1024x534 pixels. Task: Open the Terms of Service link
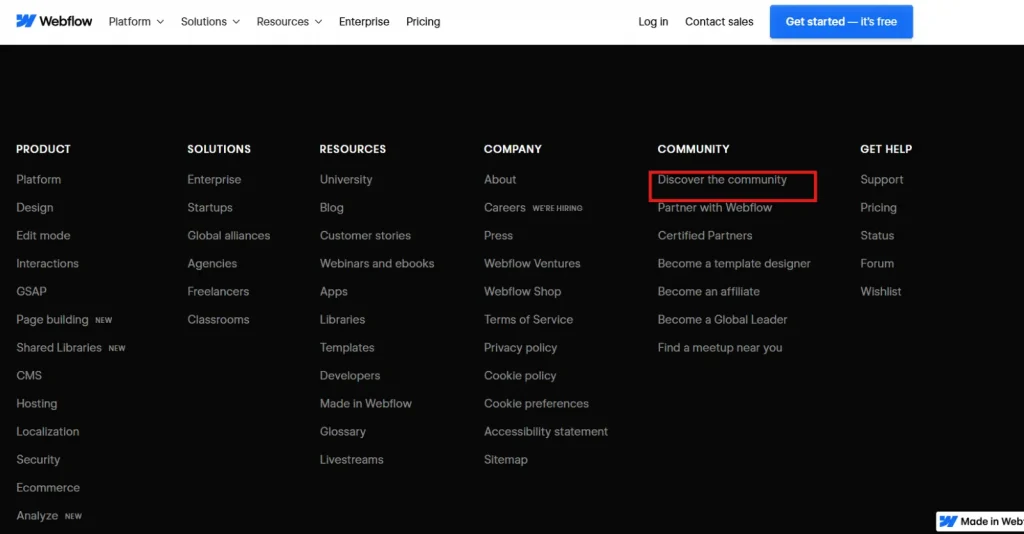(x=528, y=320)
